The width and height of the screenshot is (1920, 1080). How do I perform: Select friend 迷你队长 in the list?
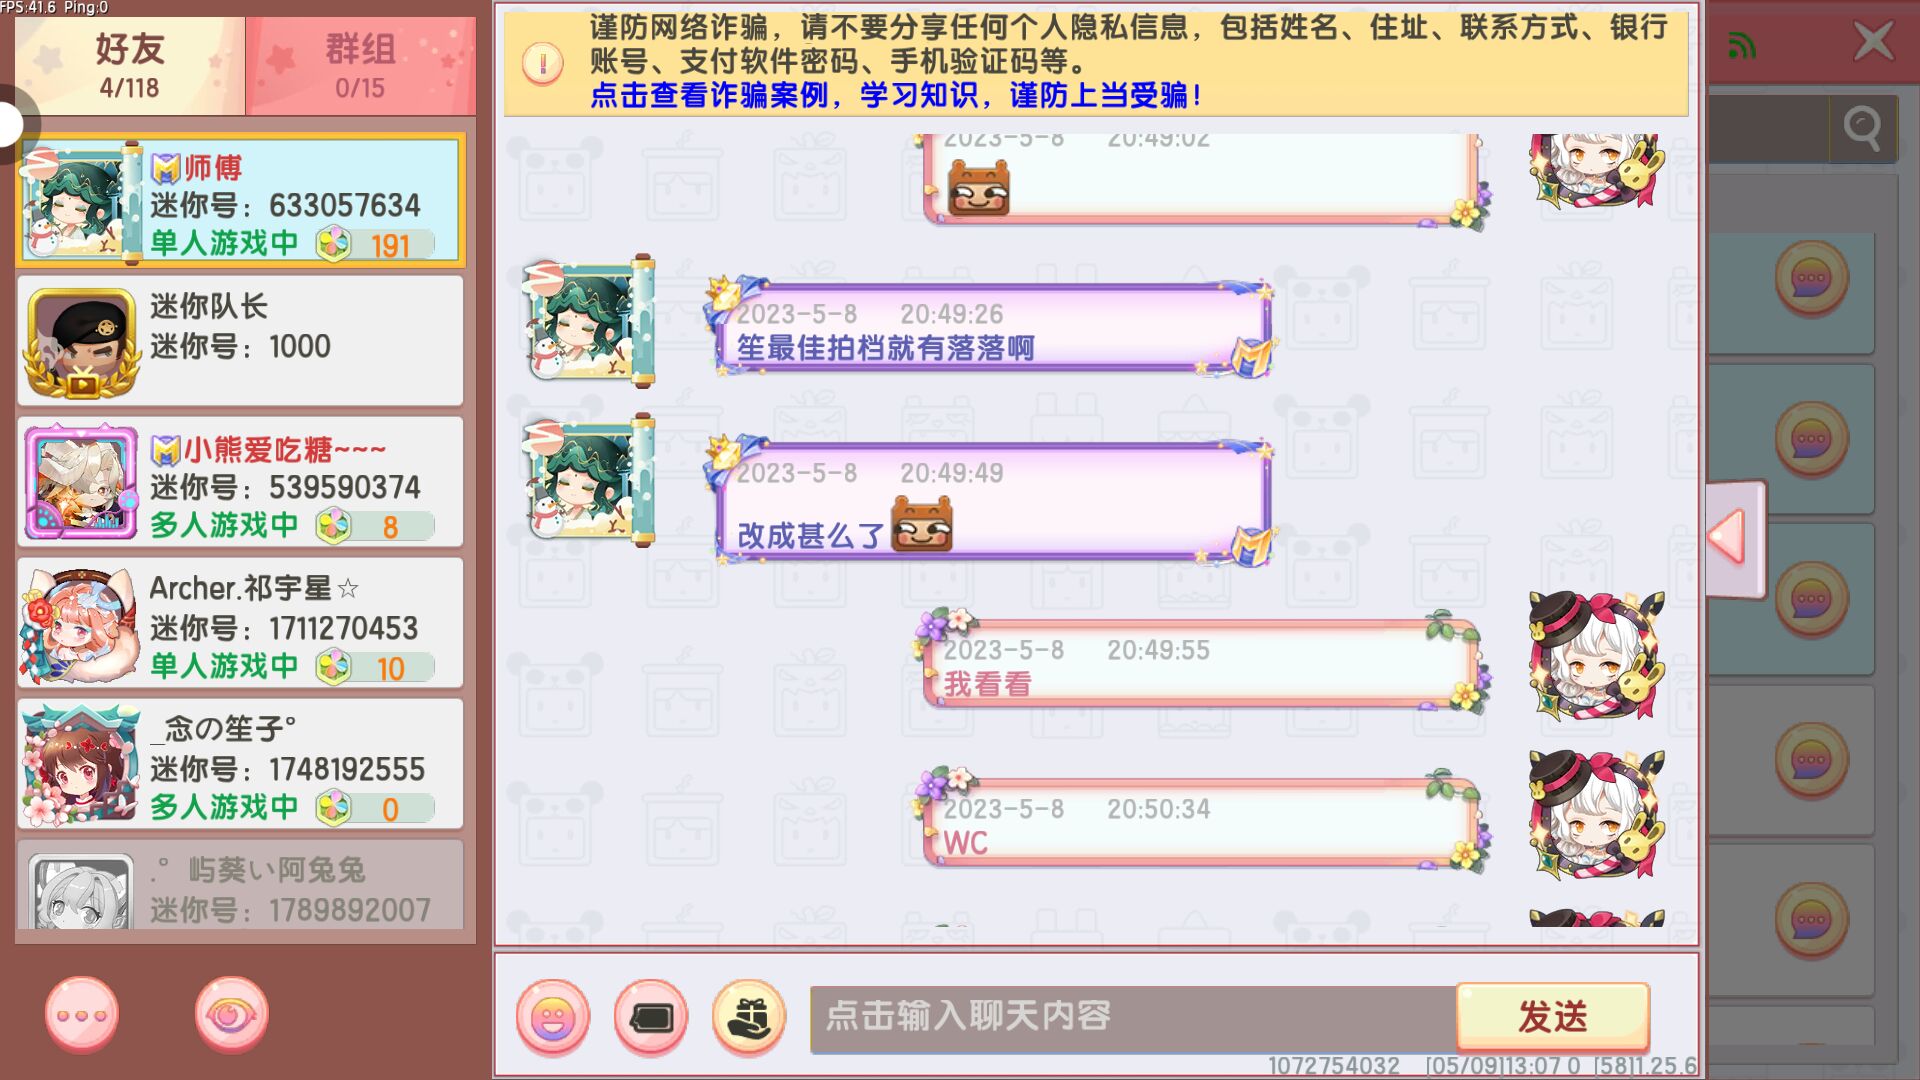[240, 341]
